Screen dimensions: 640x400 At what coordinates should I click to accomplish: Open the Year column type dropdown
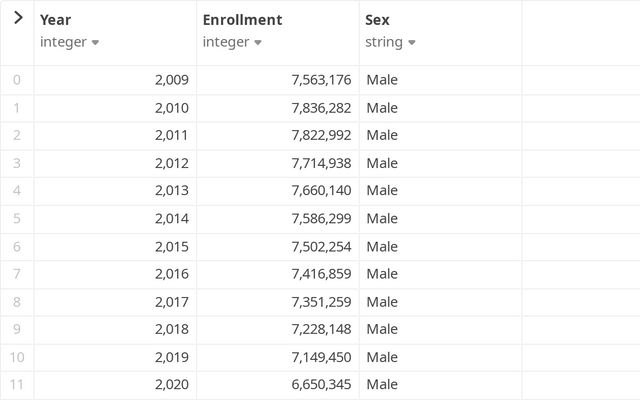point(95,42)
